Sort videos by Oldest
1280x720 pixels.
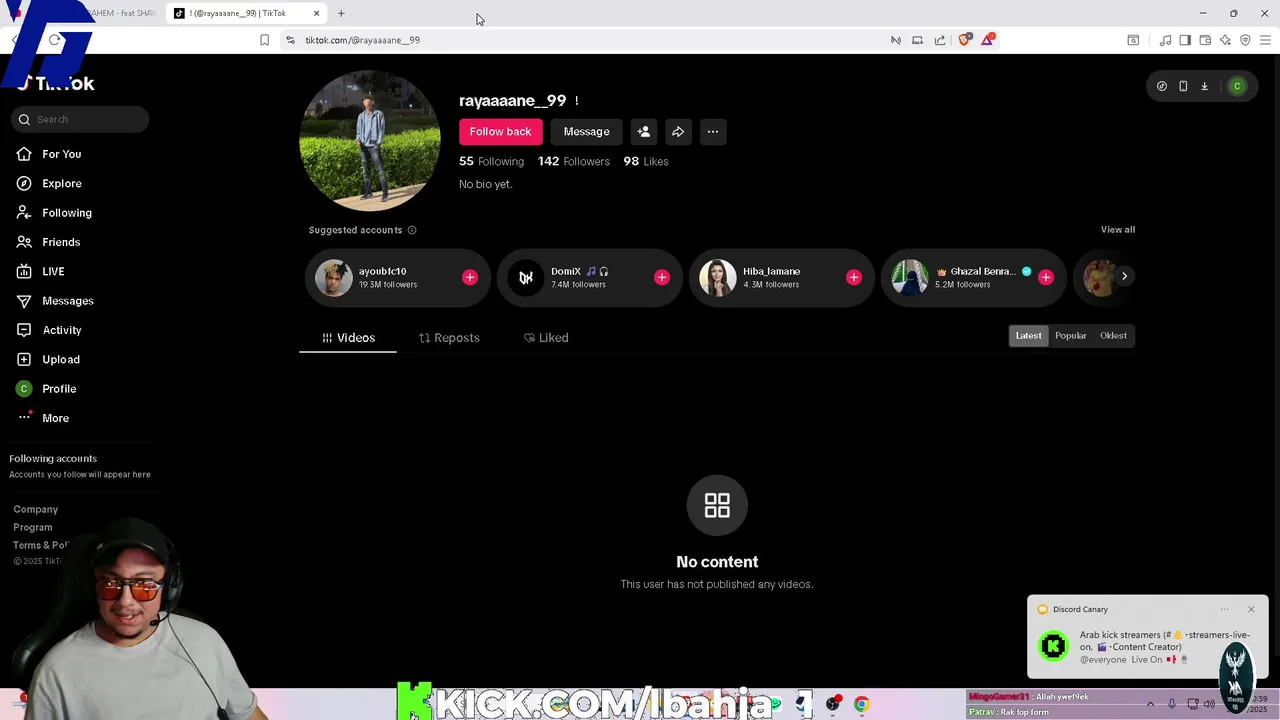(x=1113, y=336)
